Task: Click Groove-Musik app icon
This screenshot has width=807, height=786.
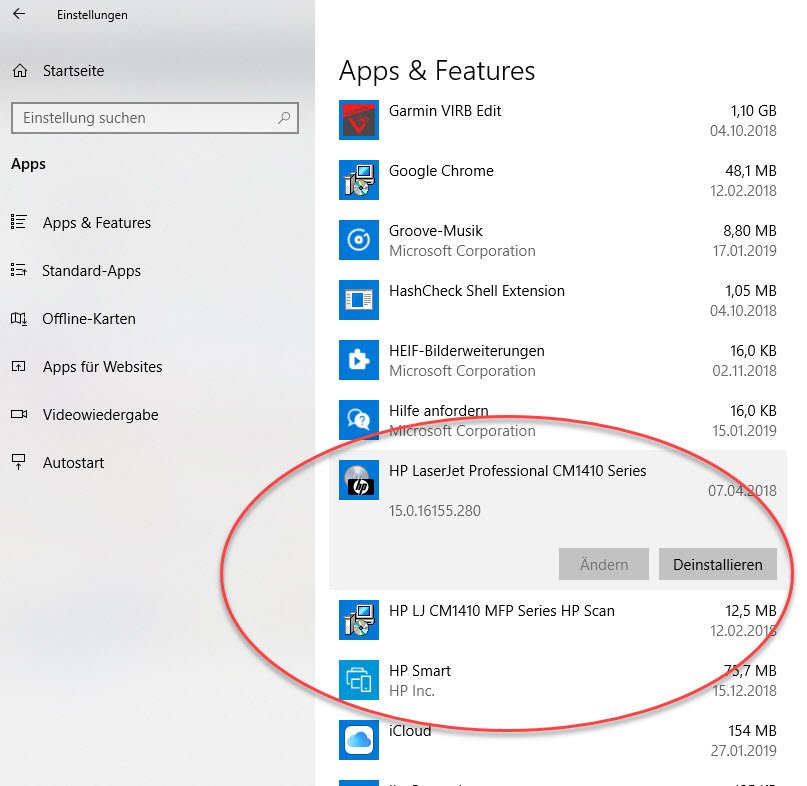Action: point(359,240)
